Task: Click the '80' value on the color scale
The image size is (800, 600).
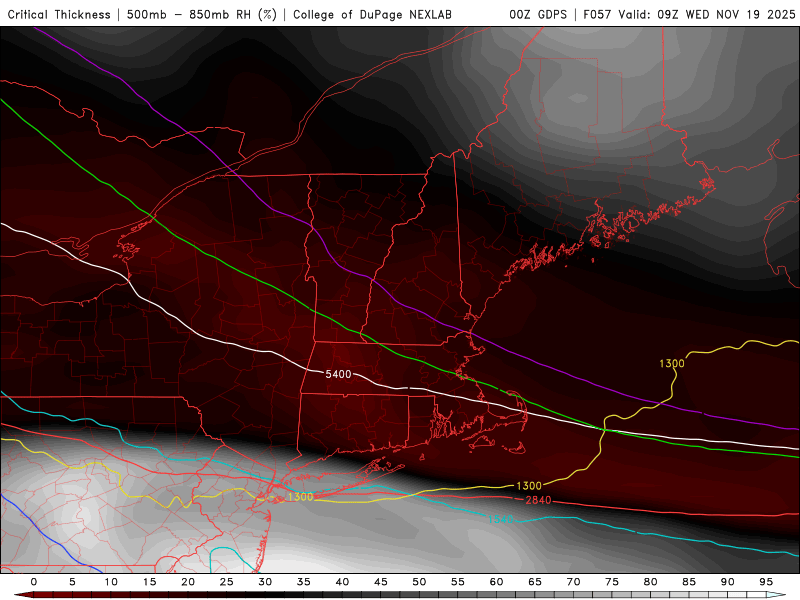Action: 650,582
